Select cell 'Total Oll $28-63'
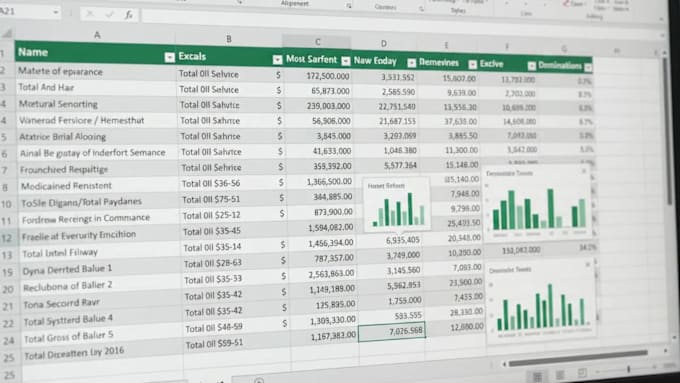The width and height of the screenshot is (680, 383). pos(212,263)
